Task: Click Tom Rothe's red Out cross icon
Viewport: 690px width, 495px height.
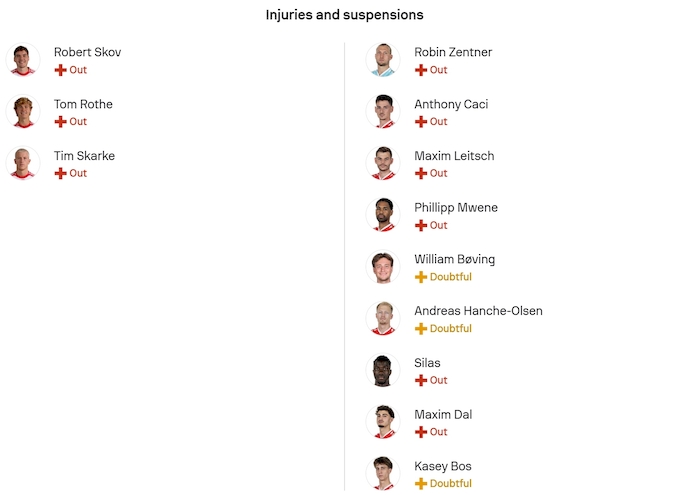Action: click(60, 122)
